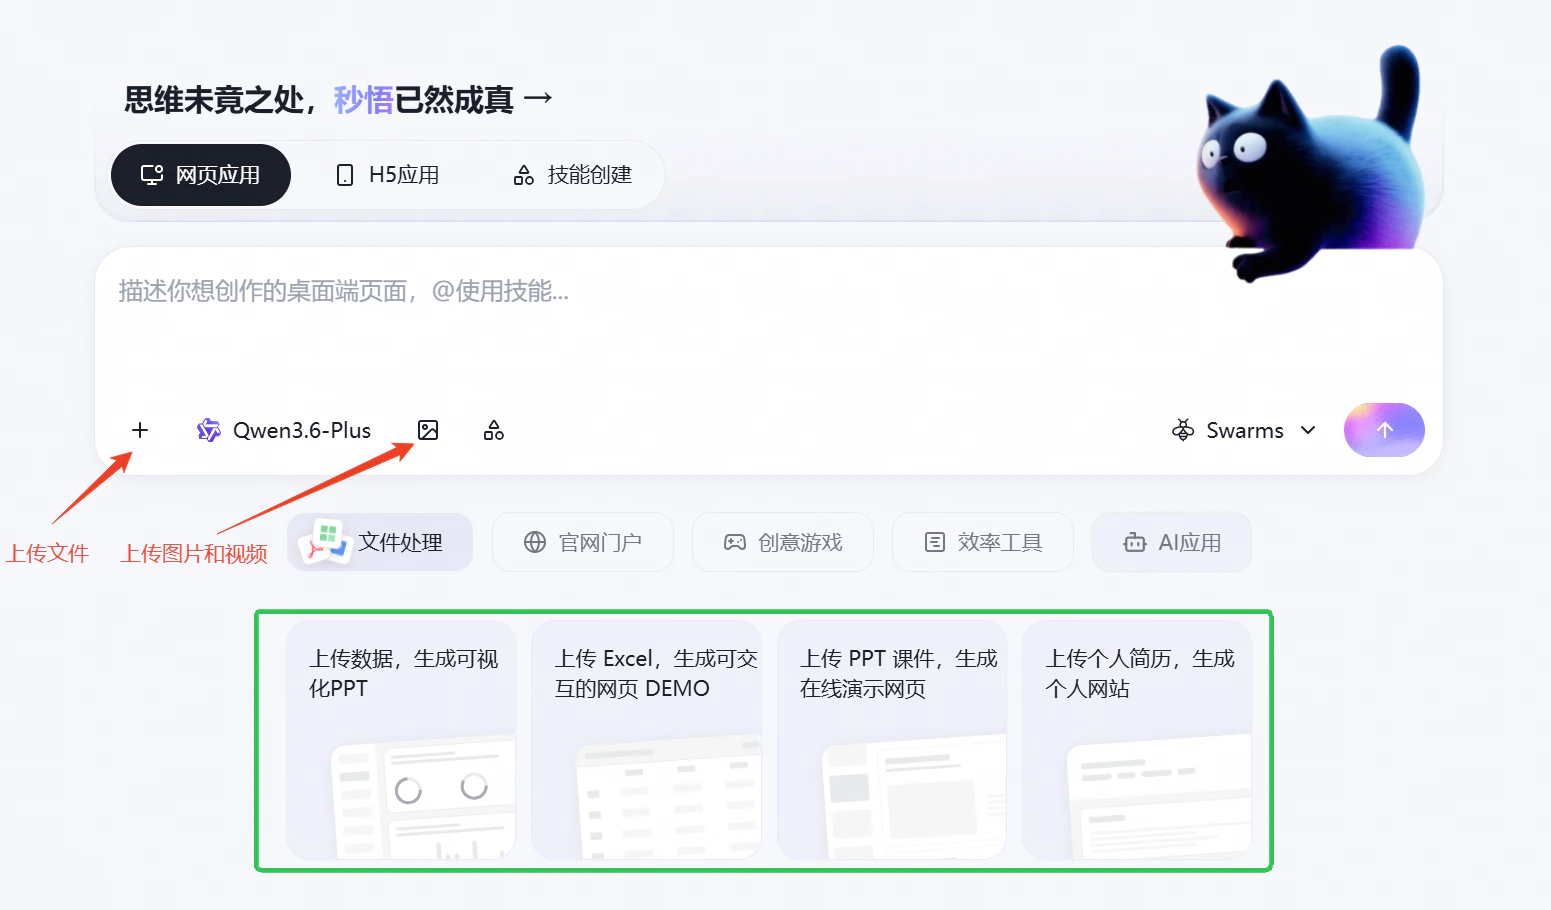Image resolution: width=1551 pixels, height=910 pixels.
Task: Click the 秒悟 highlighted text in headline
Action: click(x=363, y=99)
